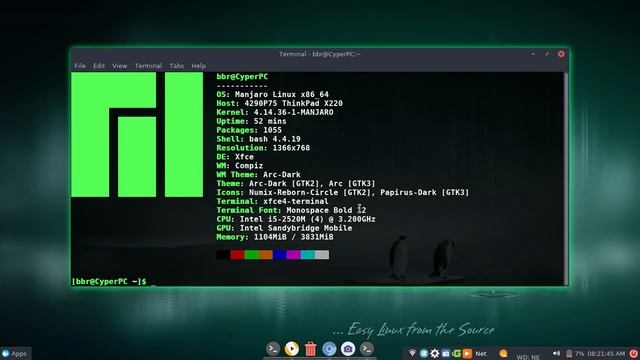
Task: Click the 08:21:45 AM panel clock
Action: [x=606, y=353]
